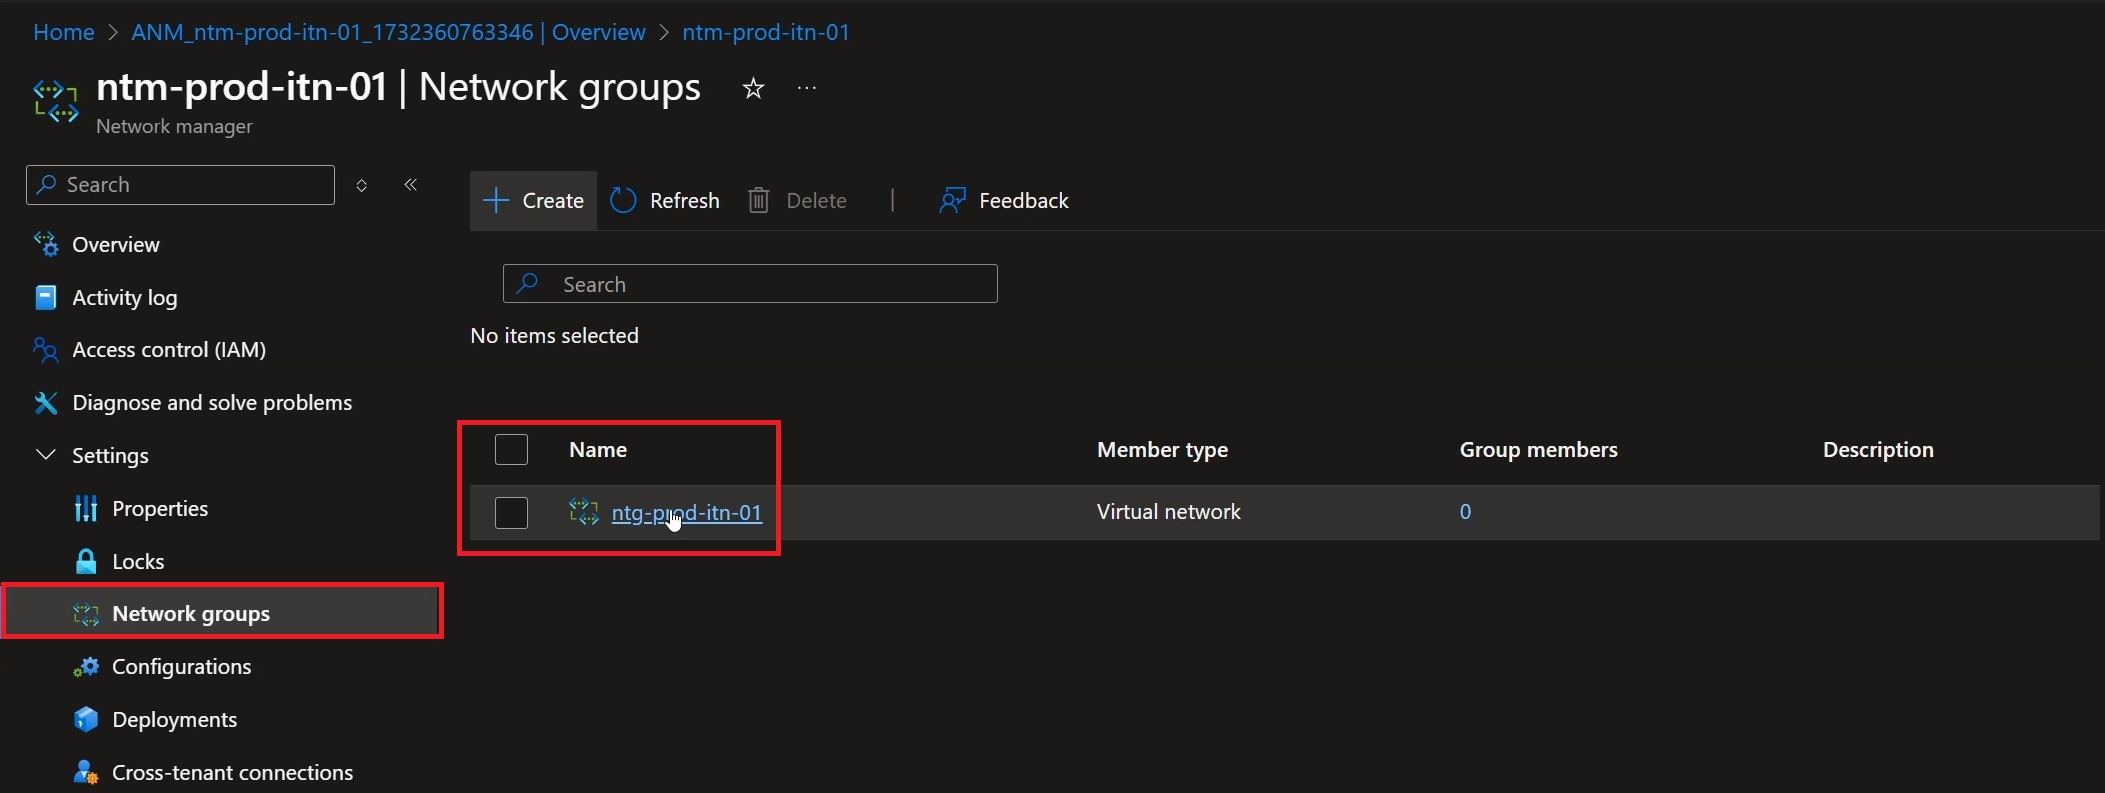Click the group members count 0
The width and height of the screenshot is (2105, 793).
point(1465,512)
